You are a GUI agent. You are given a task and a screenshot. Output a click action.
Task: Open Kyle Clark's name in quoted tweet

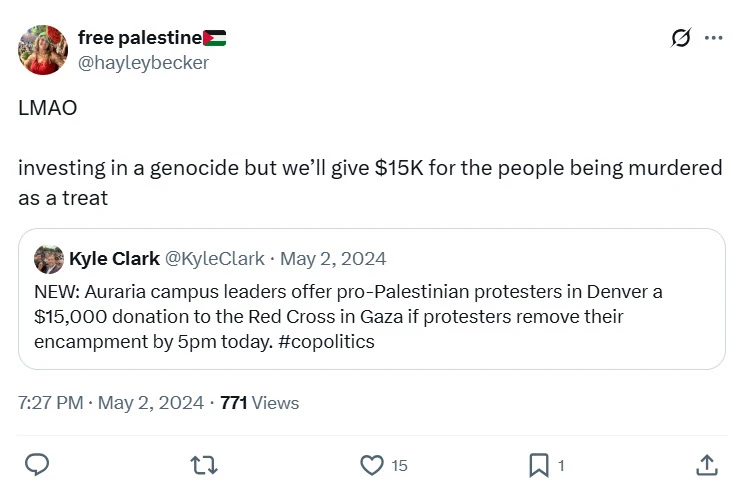coord(114,259)
